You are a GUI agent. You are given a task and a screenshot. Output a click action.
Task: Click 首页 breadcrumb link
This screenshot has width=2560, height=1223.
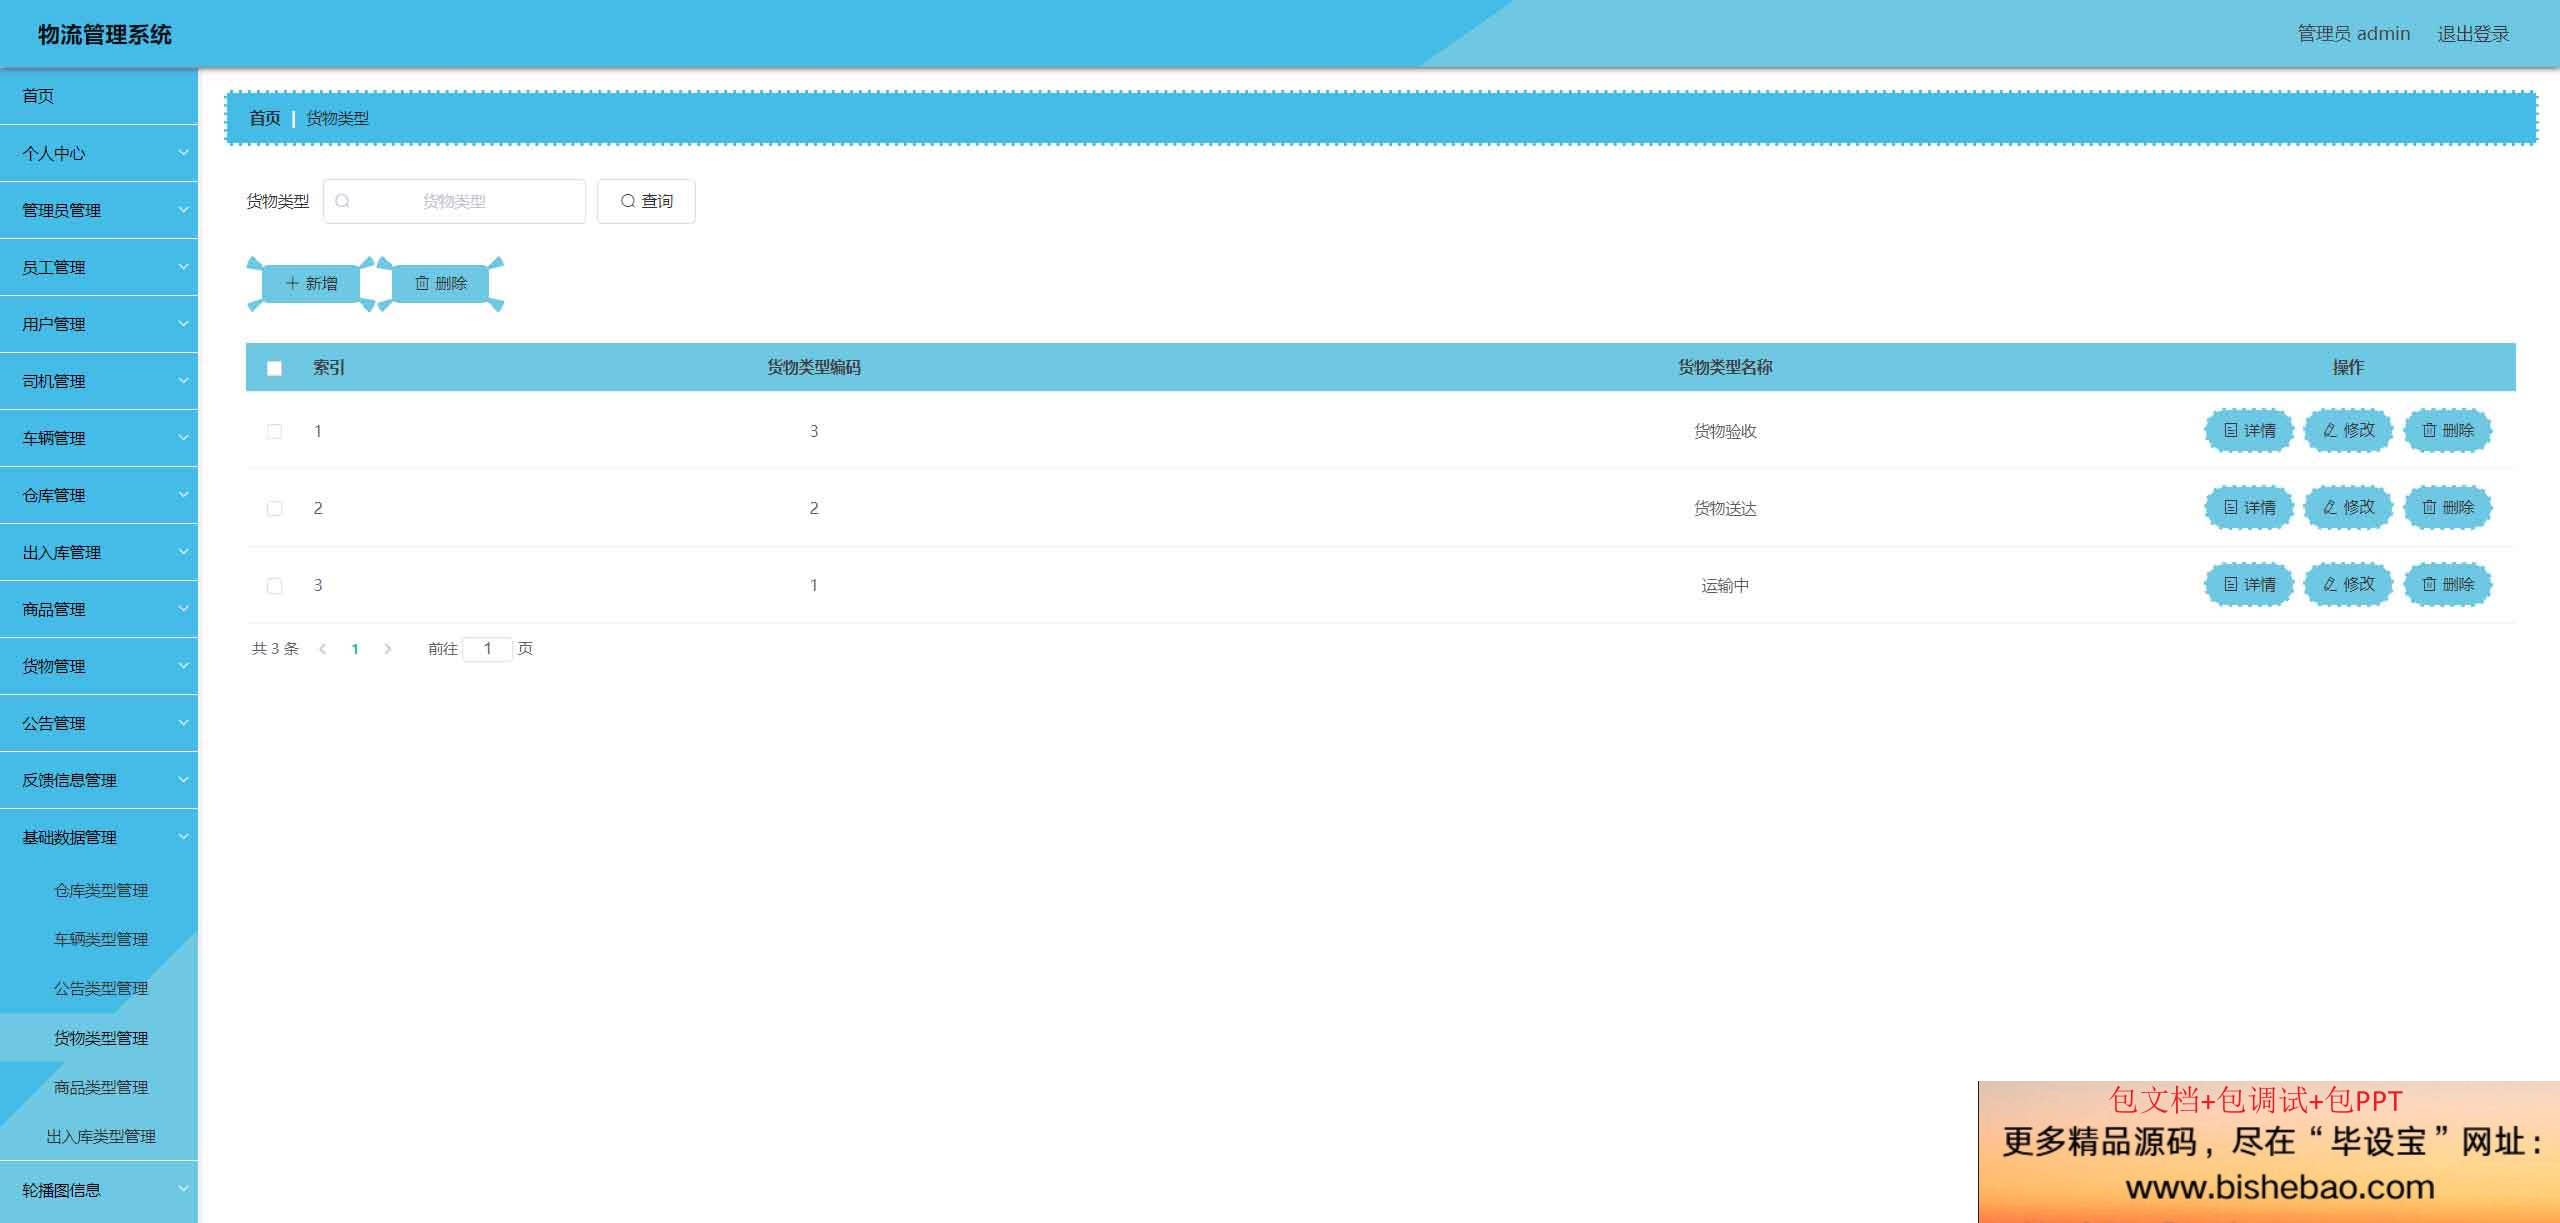(265, 118)
